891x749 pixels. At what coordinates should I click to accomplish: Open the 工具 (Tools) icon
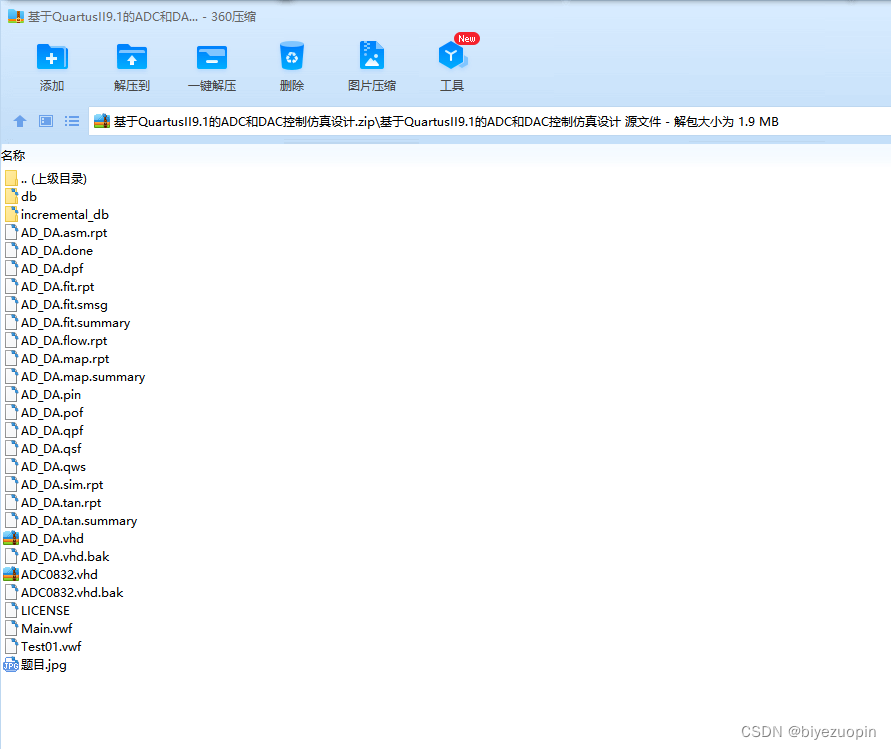(x=452, y=56)
